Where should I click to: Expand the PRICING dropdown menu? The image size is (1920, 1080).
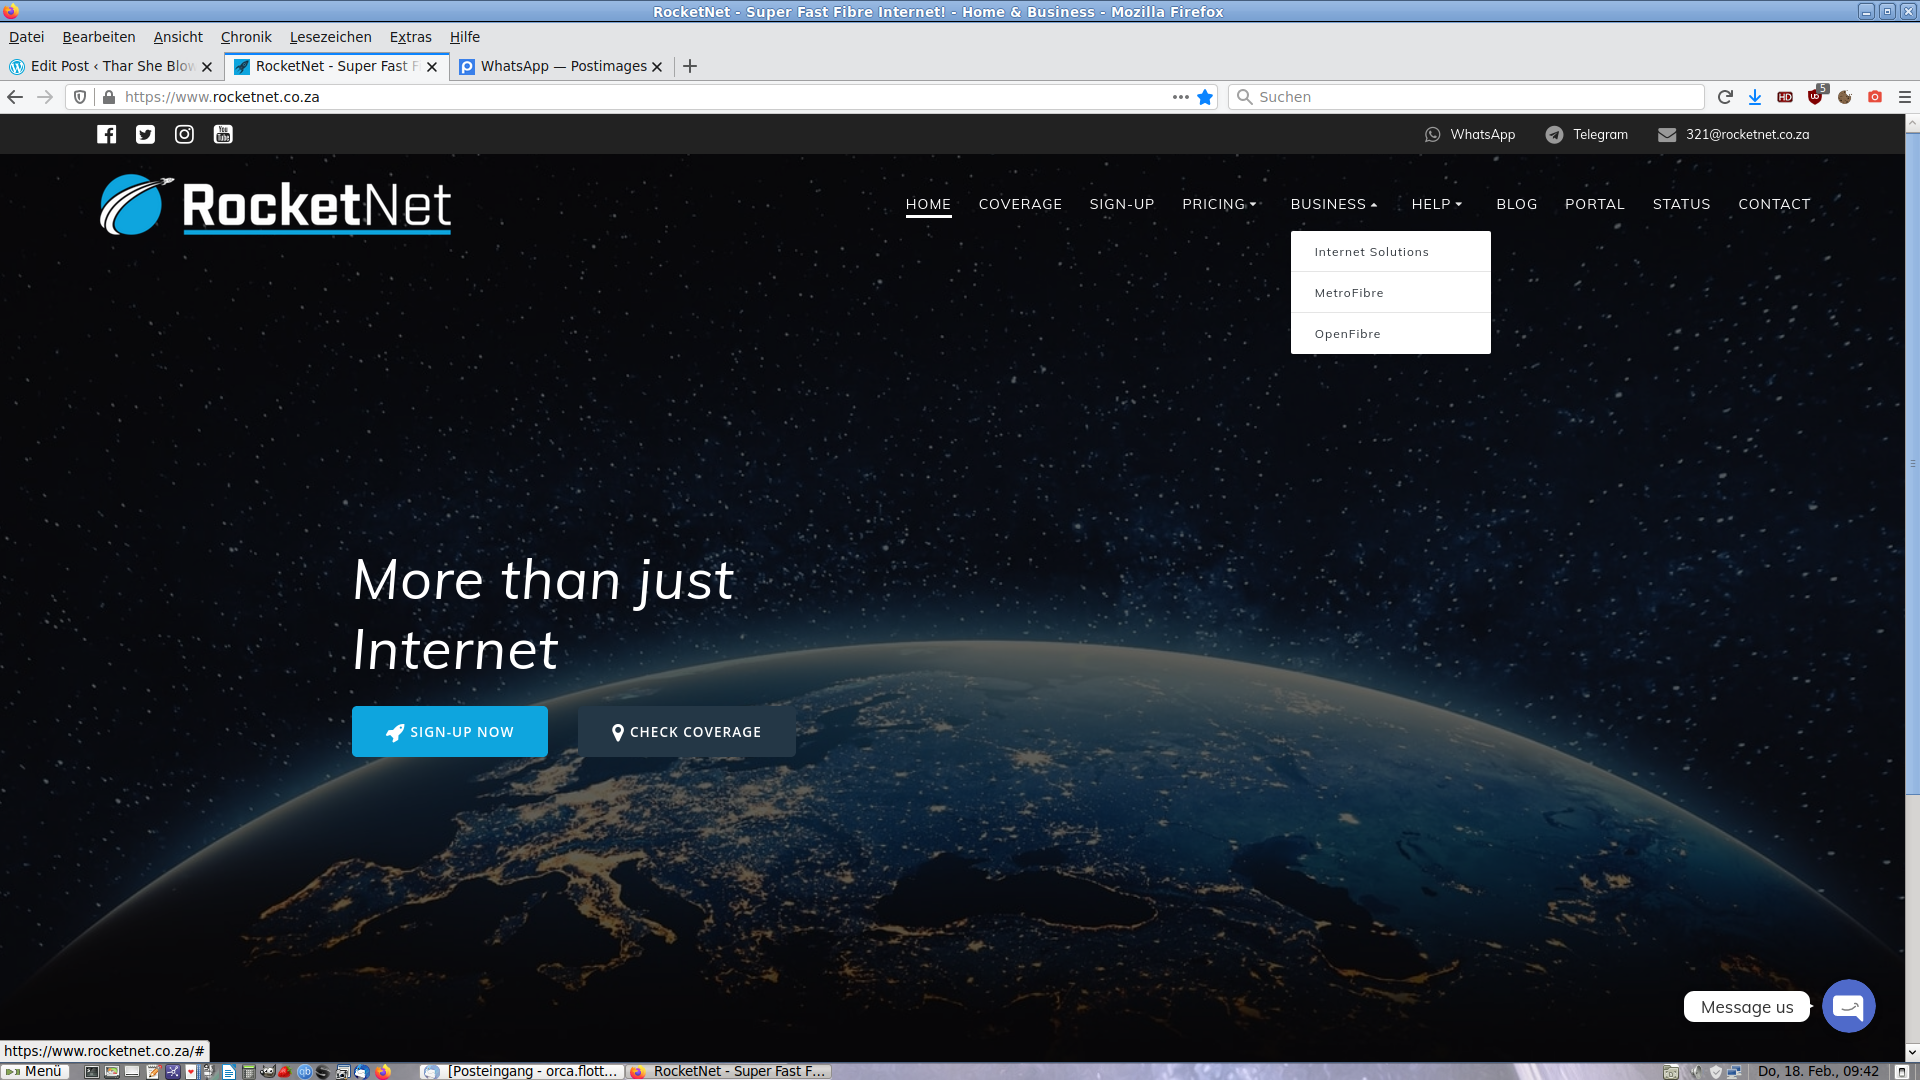point(1219,204)
